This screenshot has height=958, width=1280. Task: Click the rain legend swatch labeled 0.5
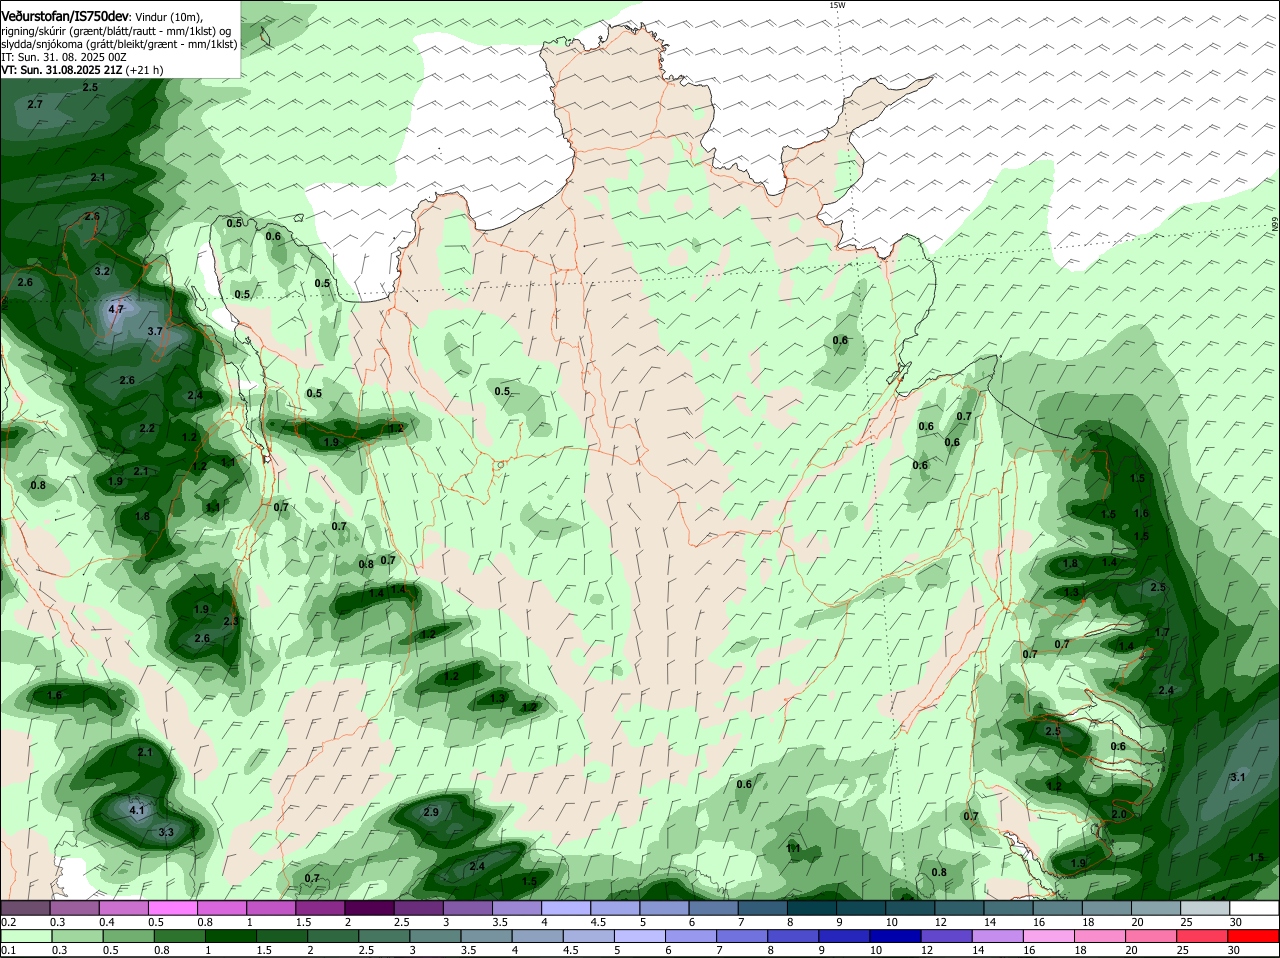point(127,936)
